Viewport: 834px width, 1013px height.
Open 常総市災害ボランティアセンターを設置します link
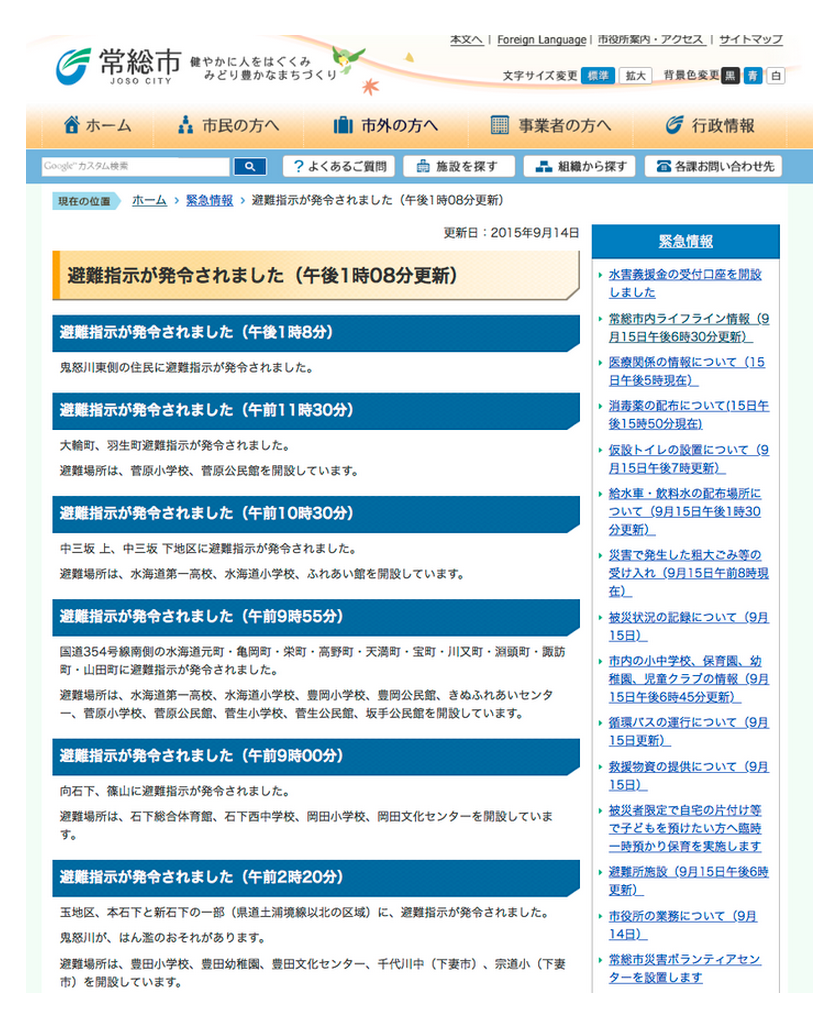(685, 968)
